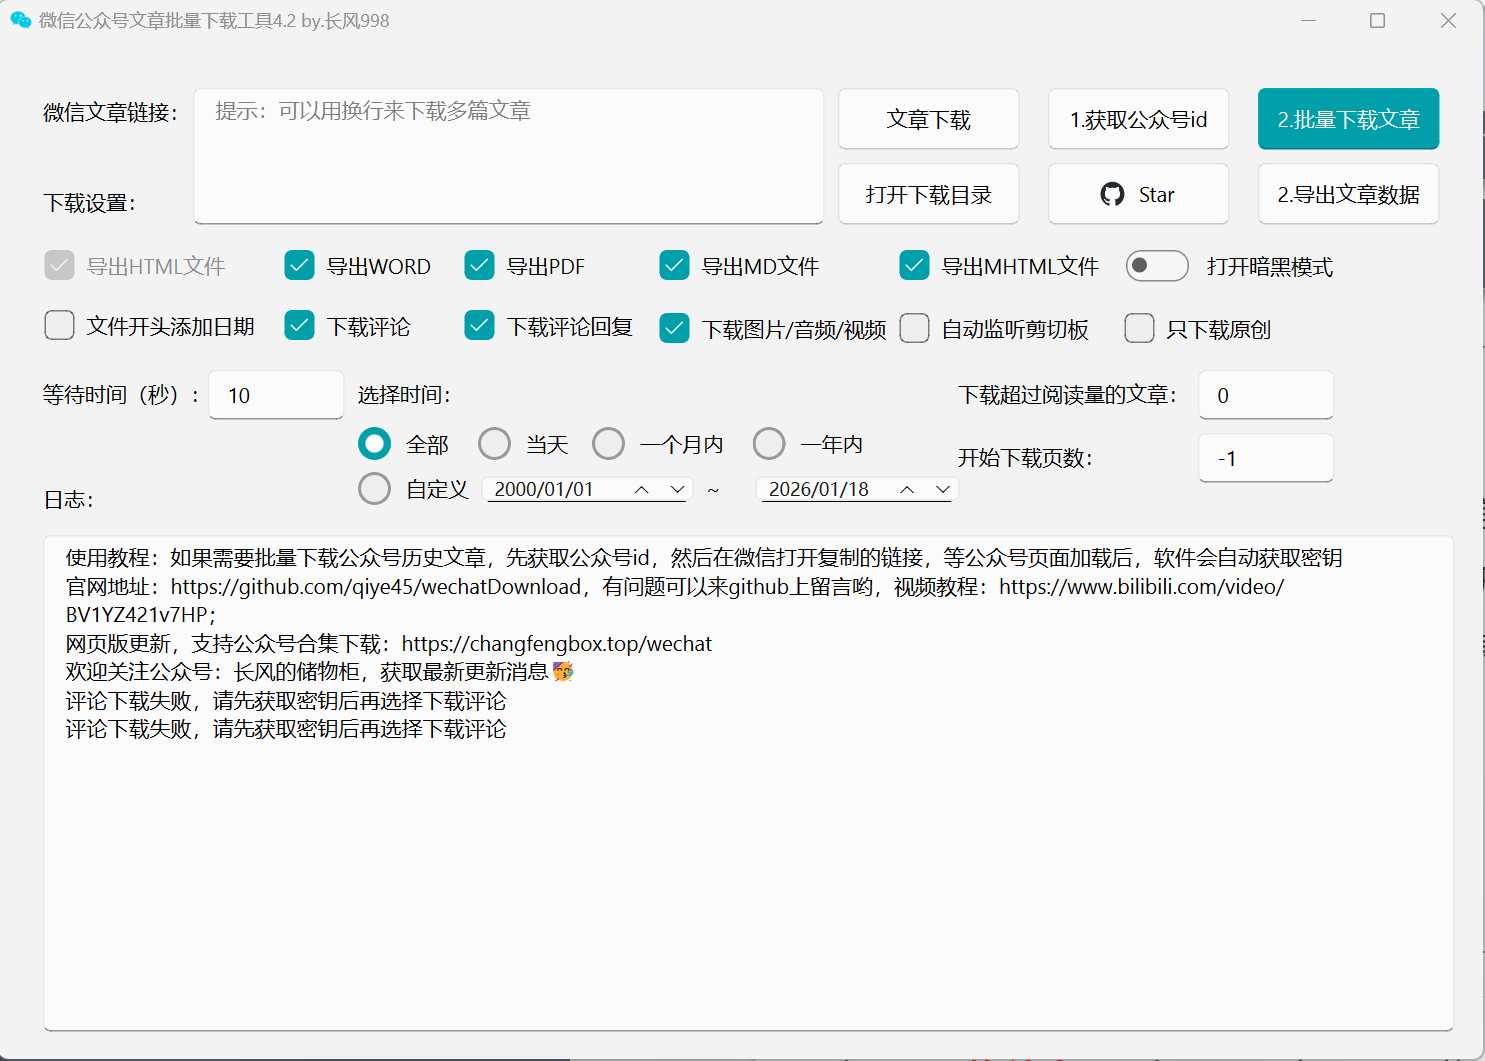Enable 文件开头添加日期 checkbox
The image size is (1485, 1061).
(x=60, y=326)
